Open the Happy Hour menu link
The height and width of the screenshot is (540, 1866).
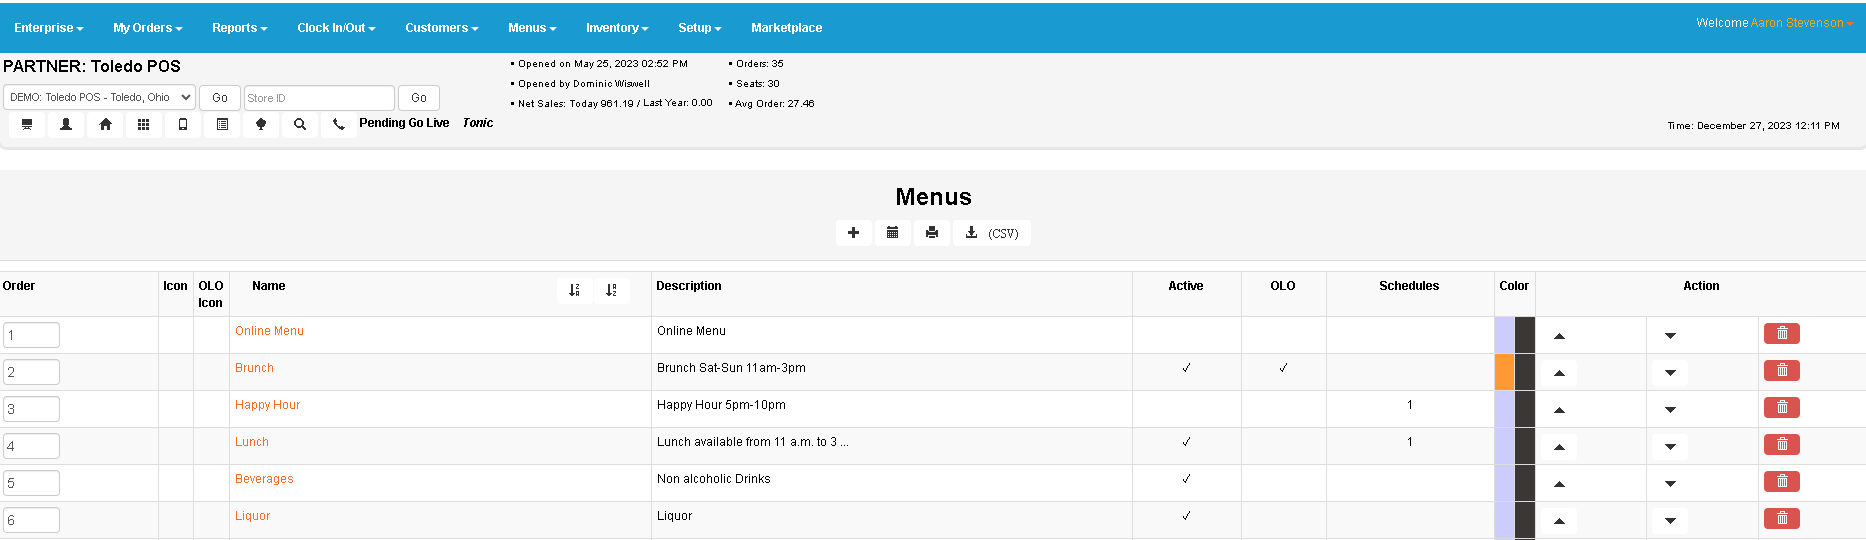(267, 405)
